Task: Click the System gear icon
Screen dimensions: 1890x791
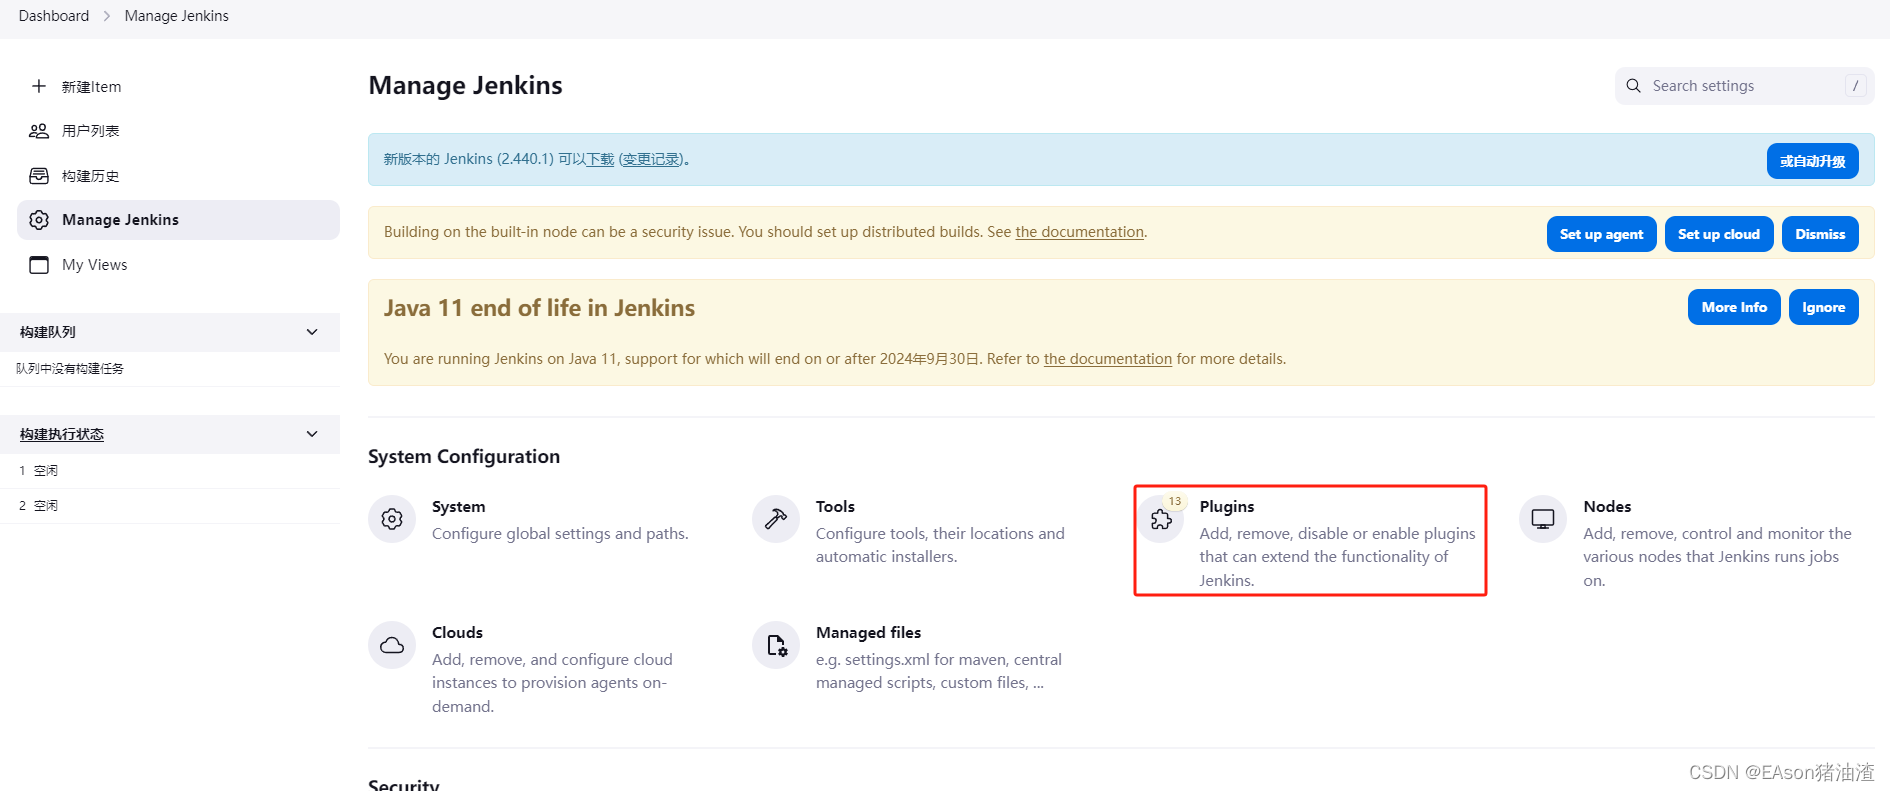Action: pyautogui.click(x=392, y=519)
